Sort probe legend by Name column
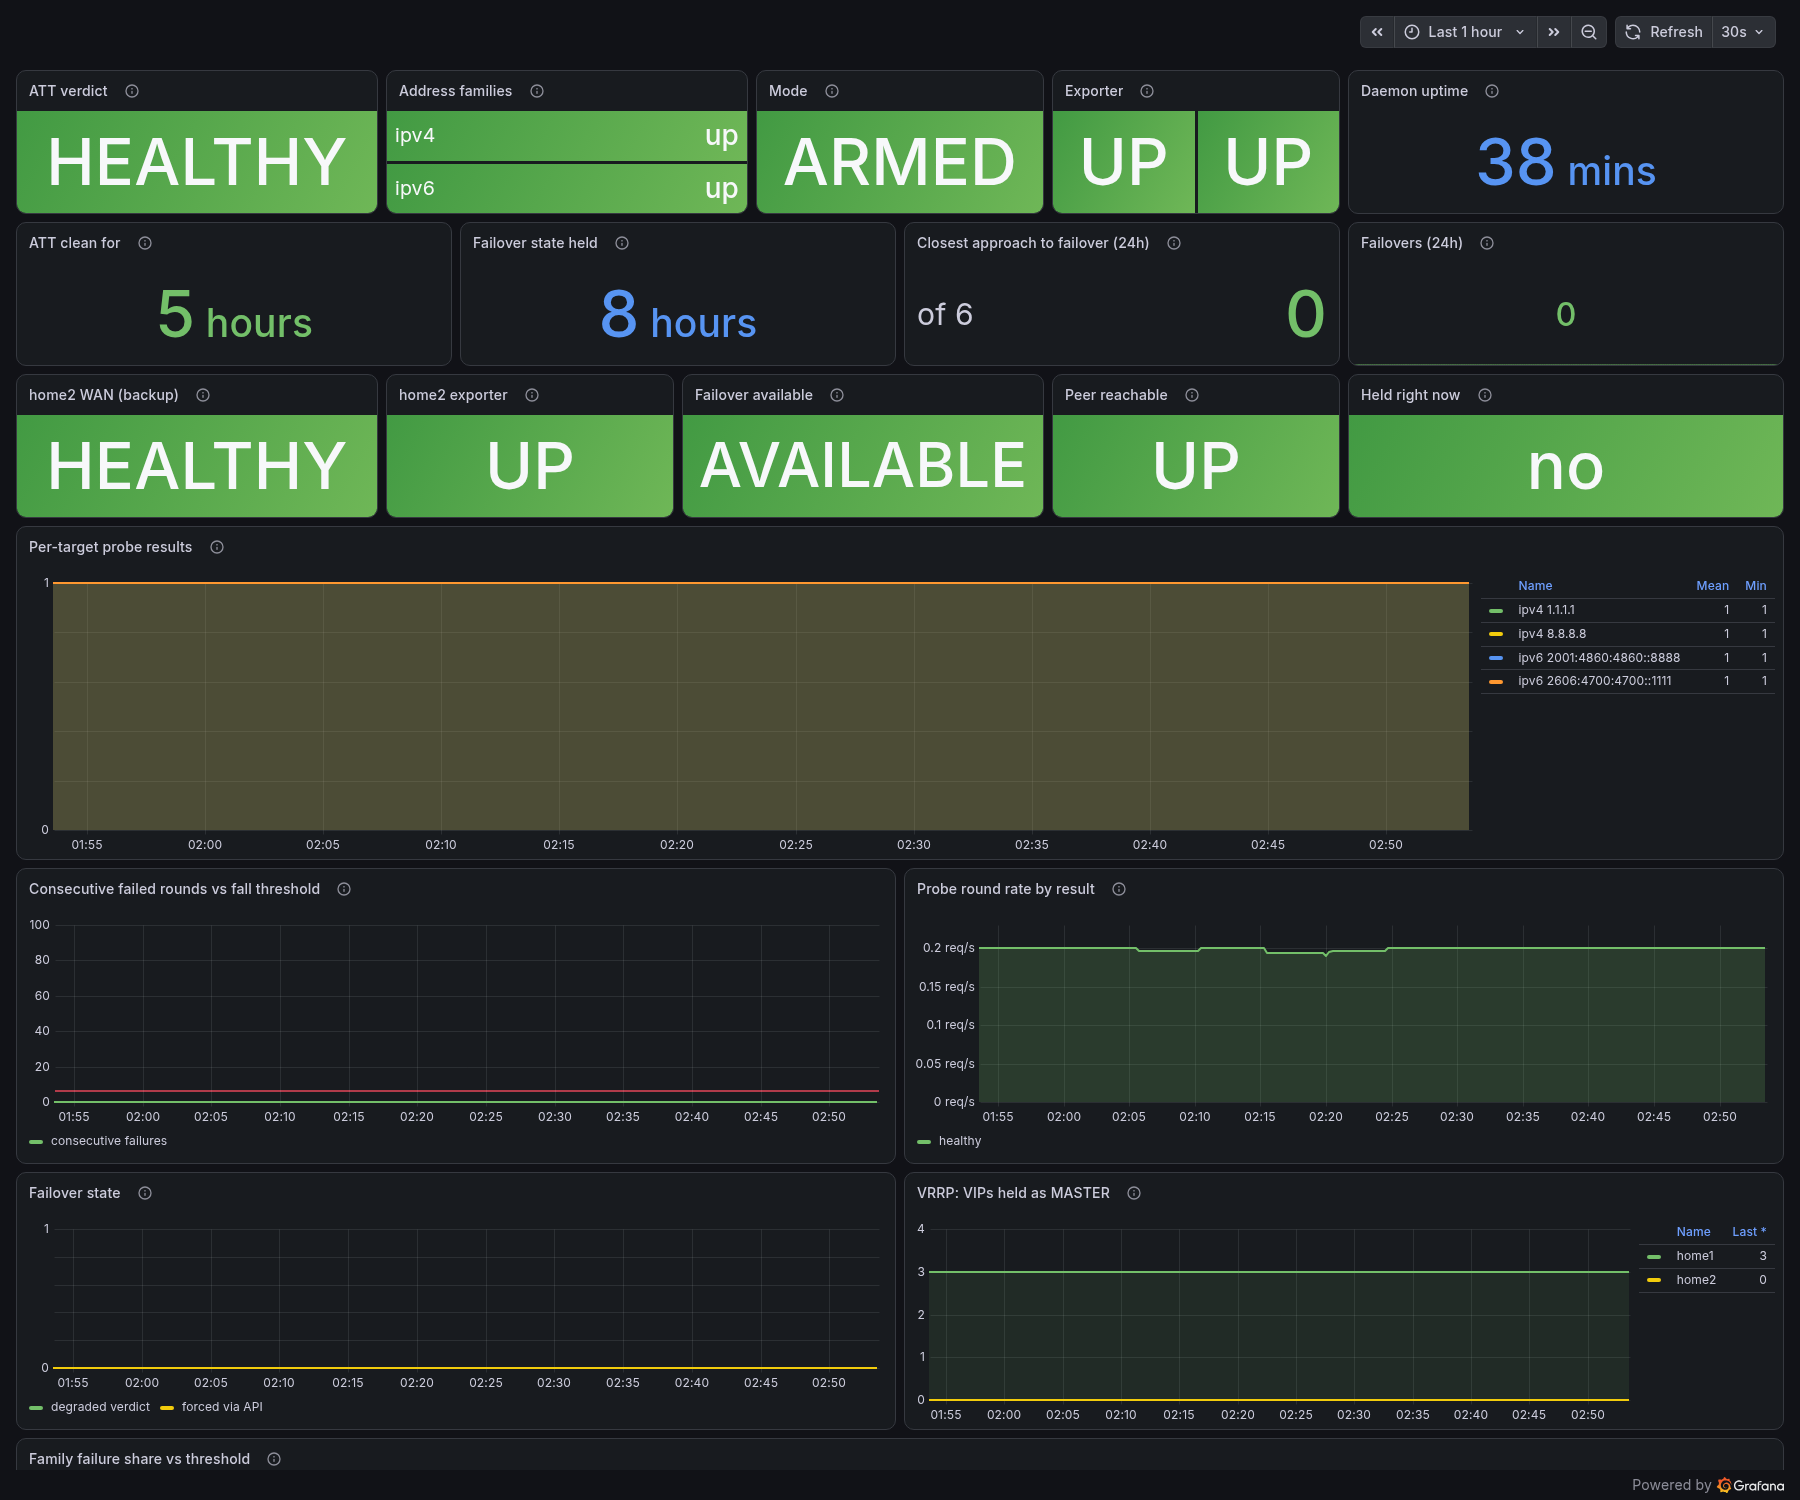This screenshot has width=1800, height=1500. pos(1535,586)
